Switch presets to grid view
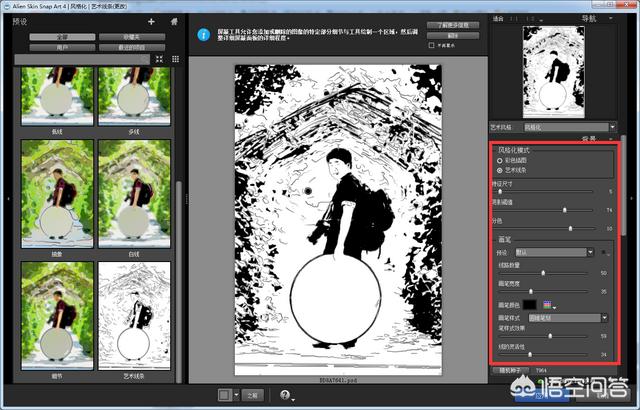This screenshot has width=640, height=410. coord(175,59)
